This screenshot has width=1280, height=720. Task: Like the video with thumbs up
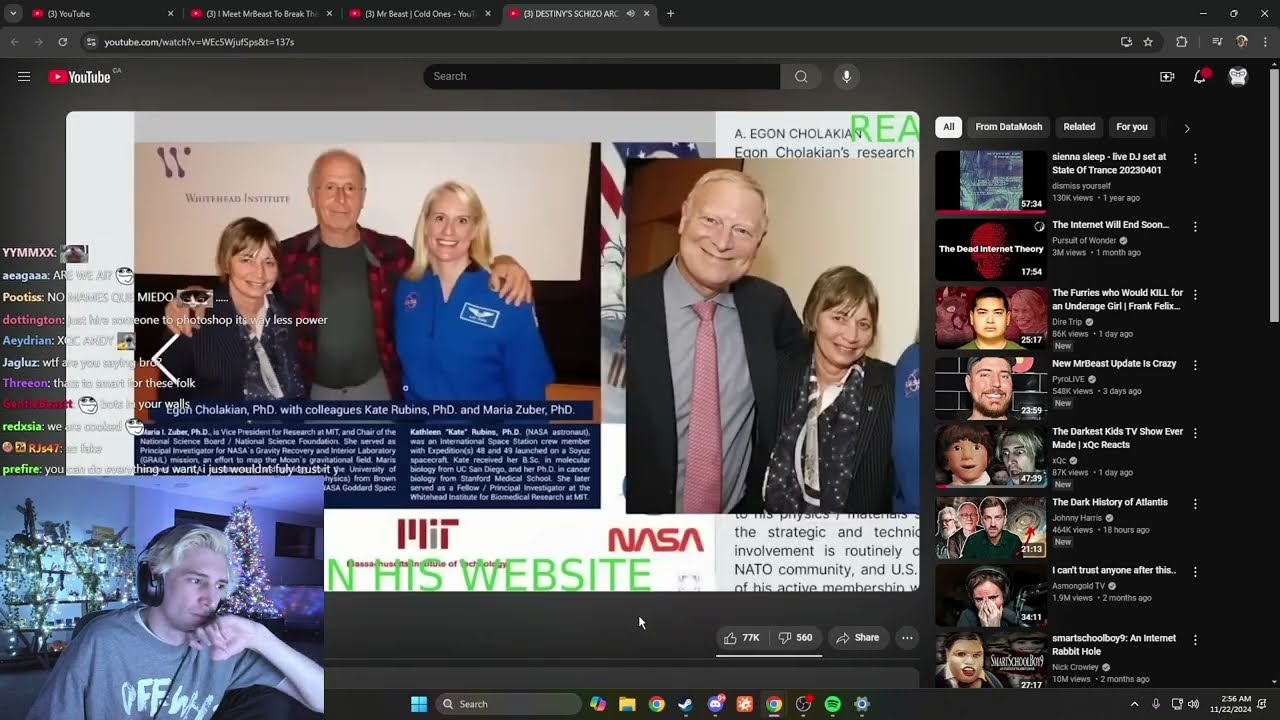[742, 638]
